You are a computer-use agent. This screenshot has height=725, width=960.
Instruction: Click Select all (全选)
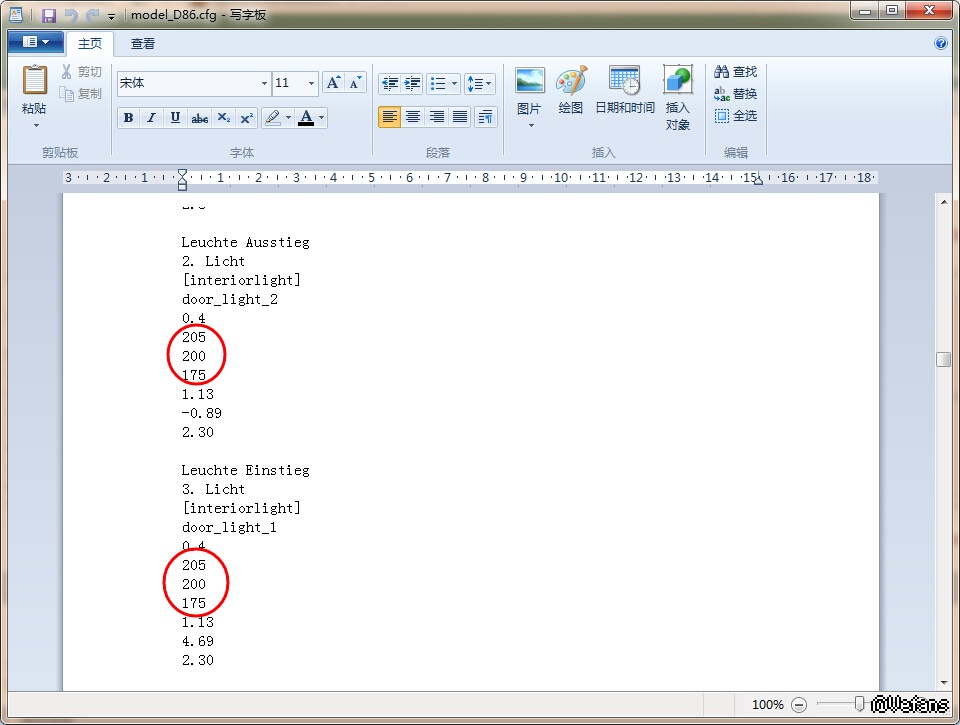coord(735,116)
